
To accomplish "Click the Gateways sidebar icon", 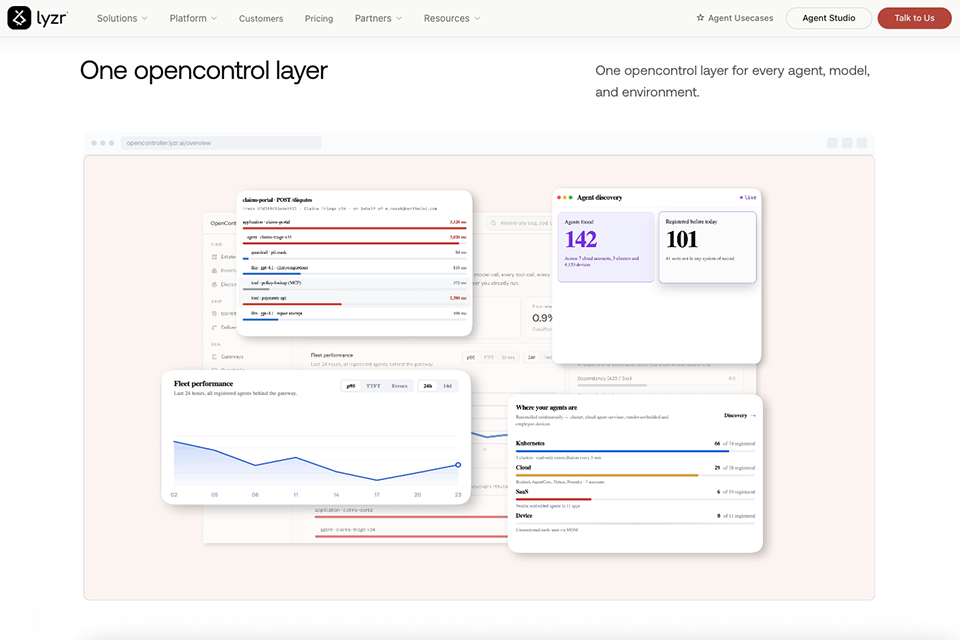I will click(x=214, y=356).
